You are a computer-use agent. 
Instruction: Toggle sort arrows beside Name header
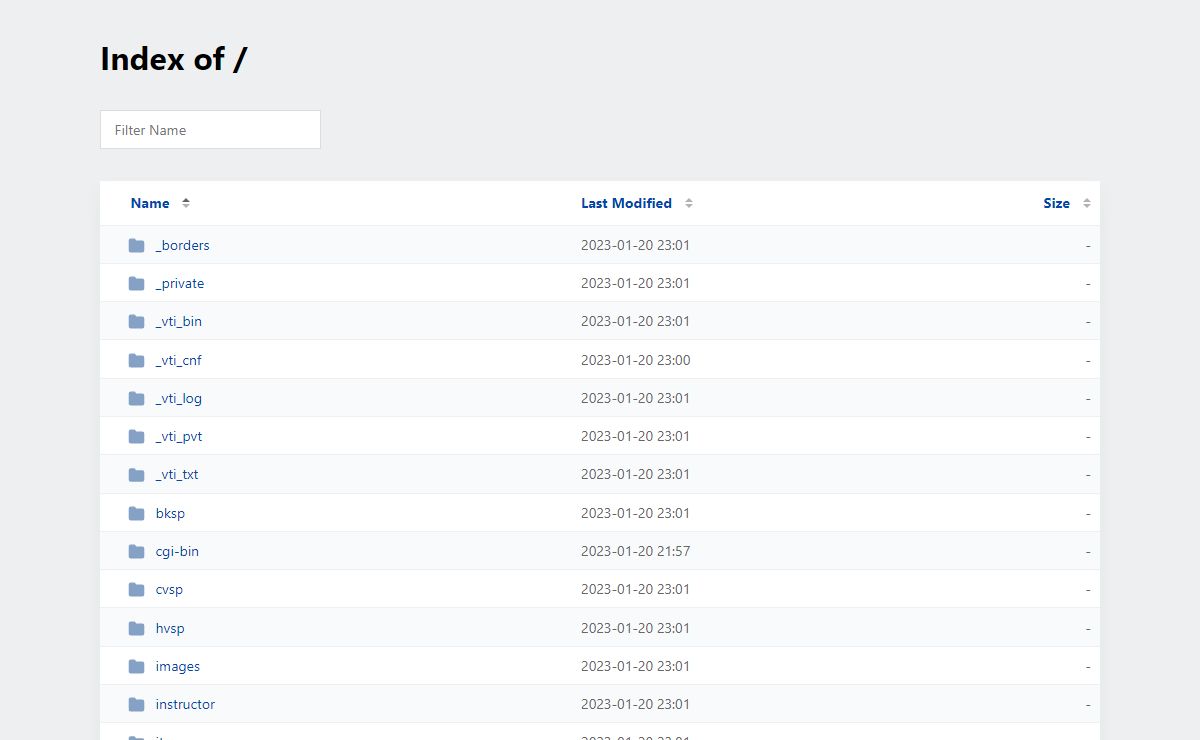[186, 203]
